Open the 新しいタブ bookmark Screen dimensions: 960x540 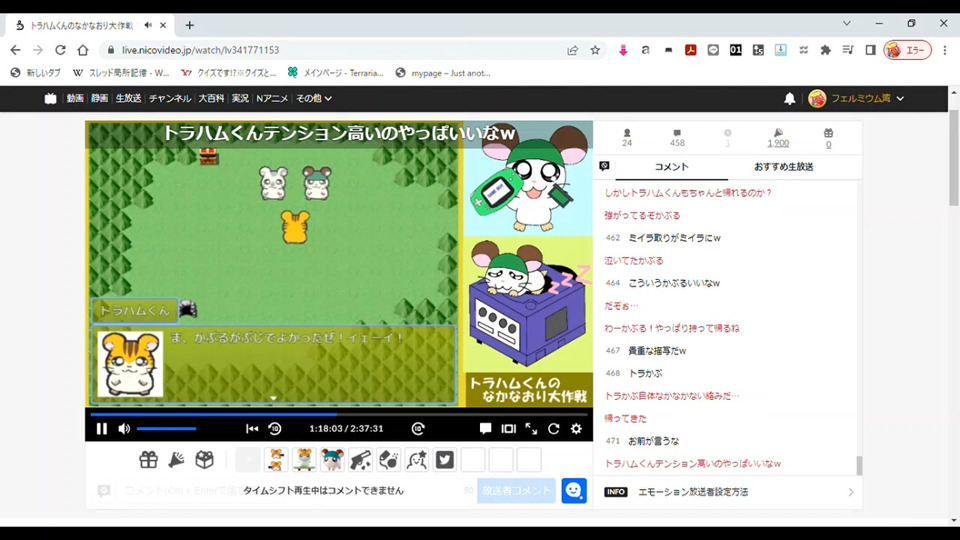click(36, 73)
